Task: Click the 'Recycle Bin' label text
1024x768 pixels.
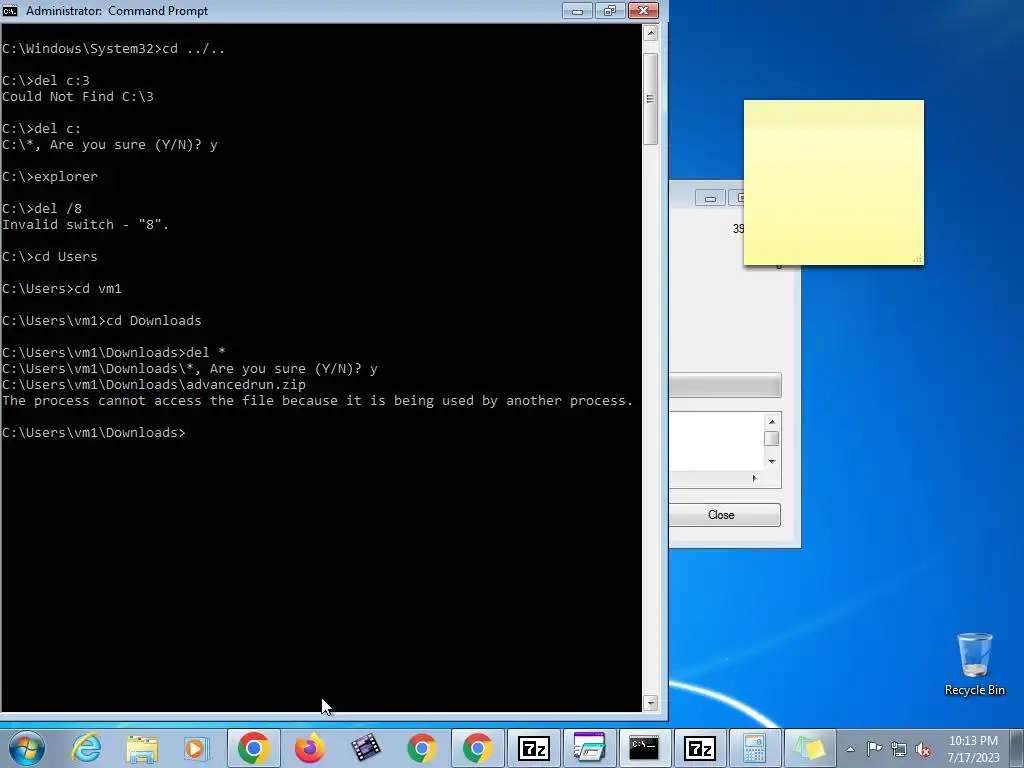Action: tap(974, 690)
